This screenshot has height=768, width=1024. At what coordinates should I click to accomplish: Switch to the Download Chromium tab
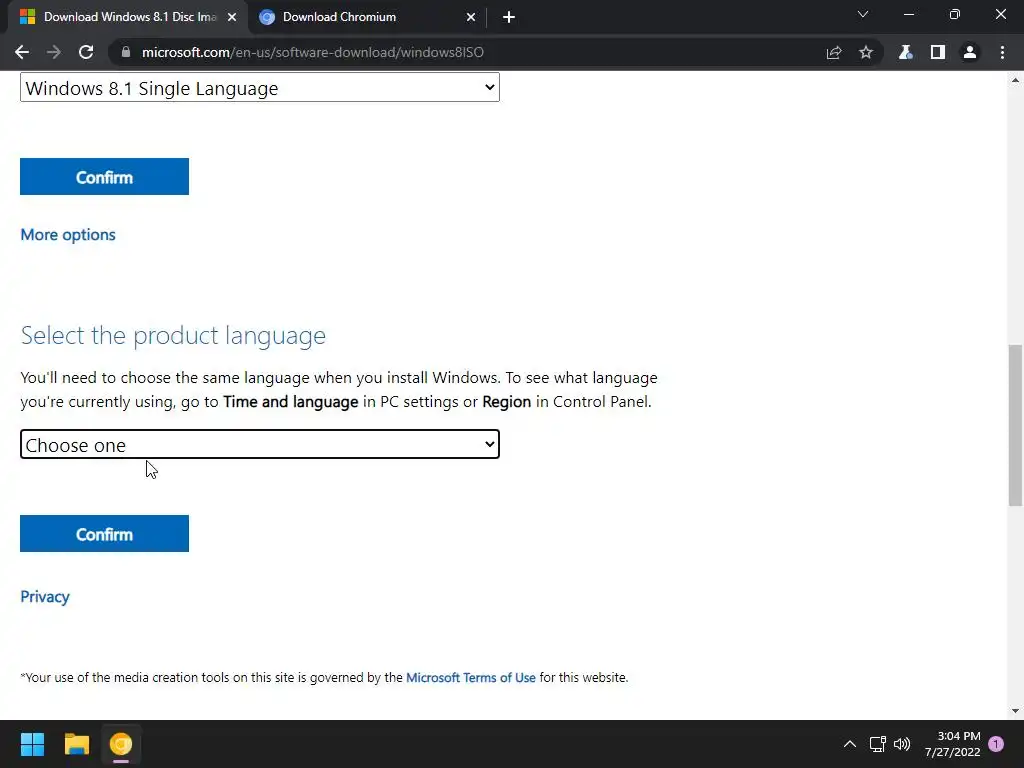[x=368, y=17]
